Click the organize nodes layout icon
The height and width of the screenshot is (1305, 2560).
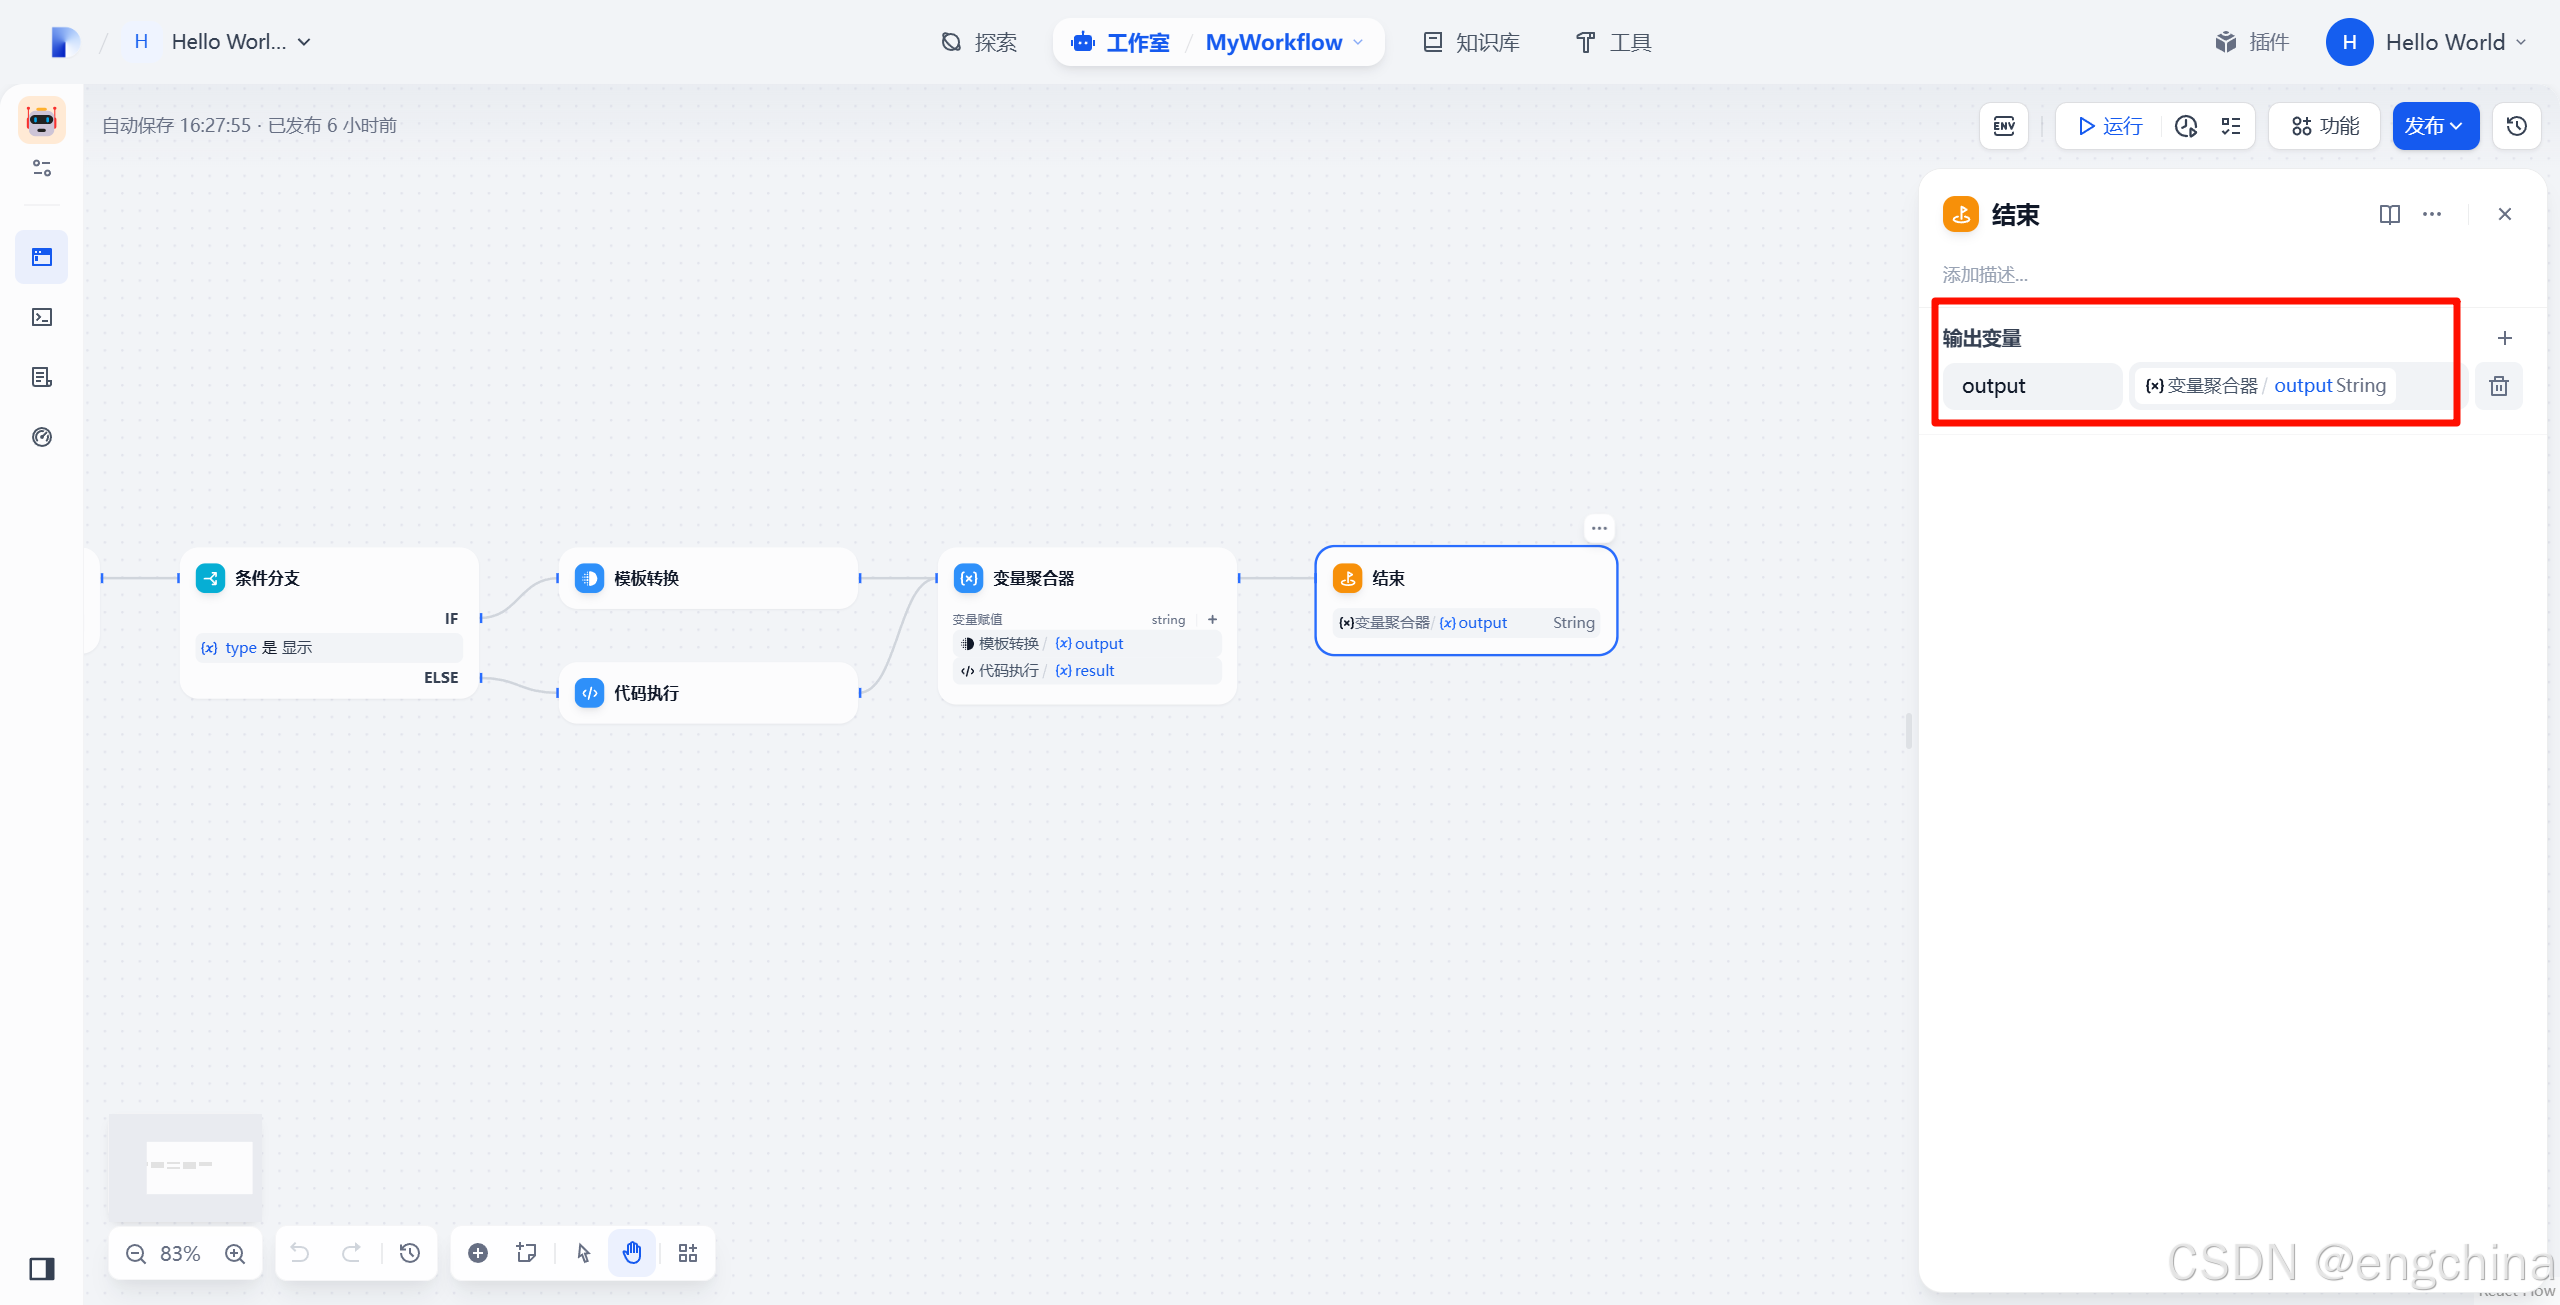[x=688, y=1253]
